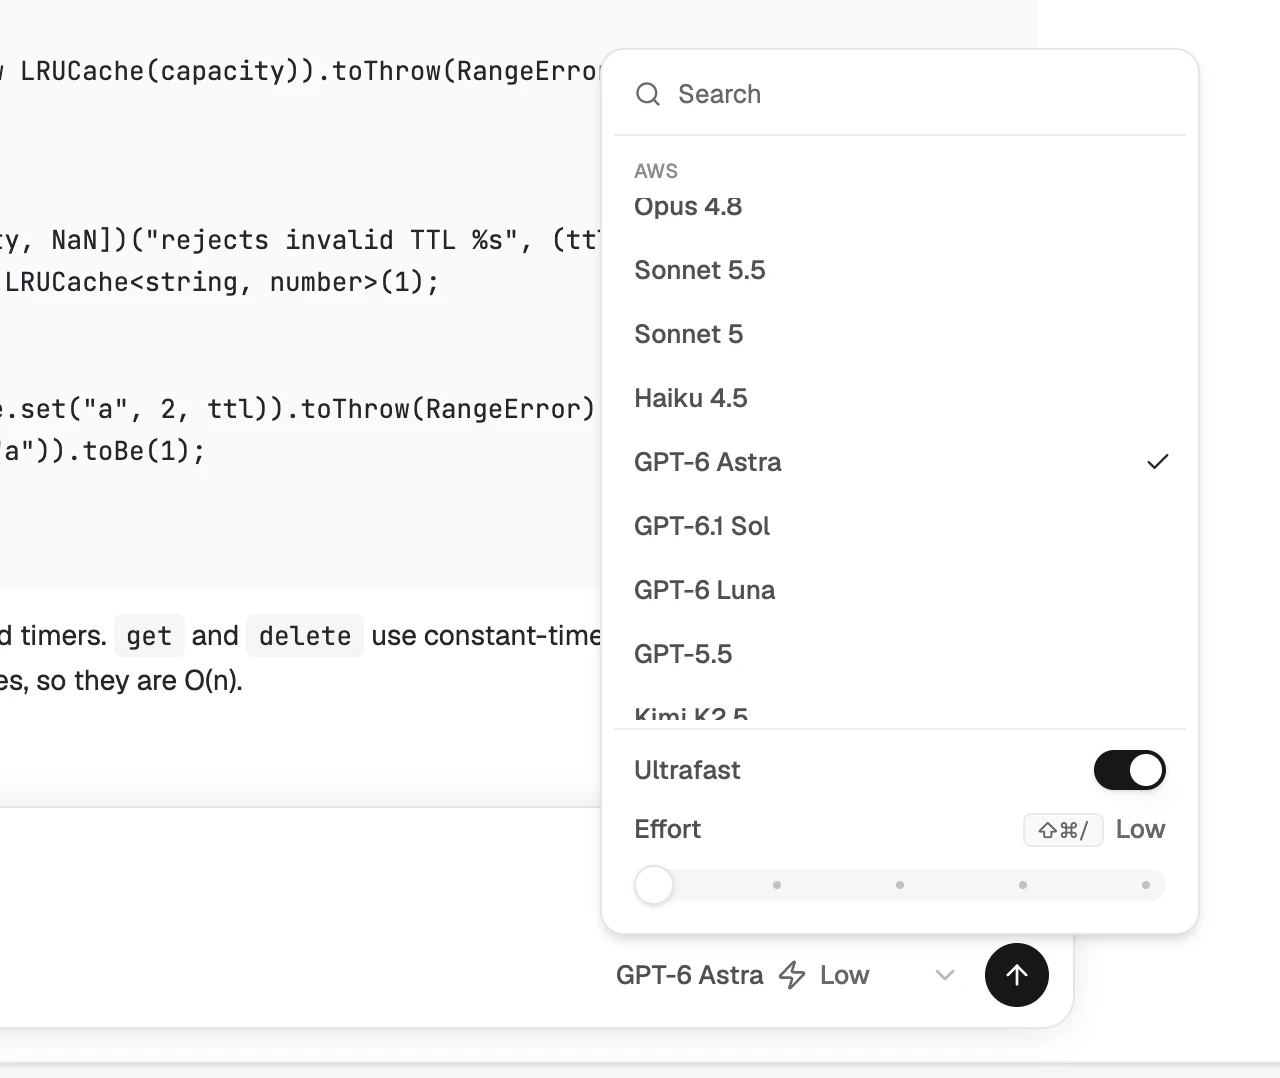
Task: Click the code line with set("a", 2, ttl)
Action: pyautogui.click(x=298, y=409)
